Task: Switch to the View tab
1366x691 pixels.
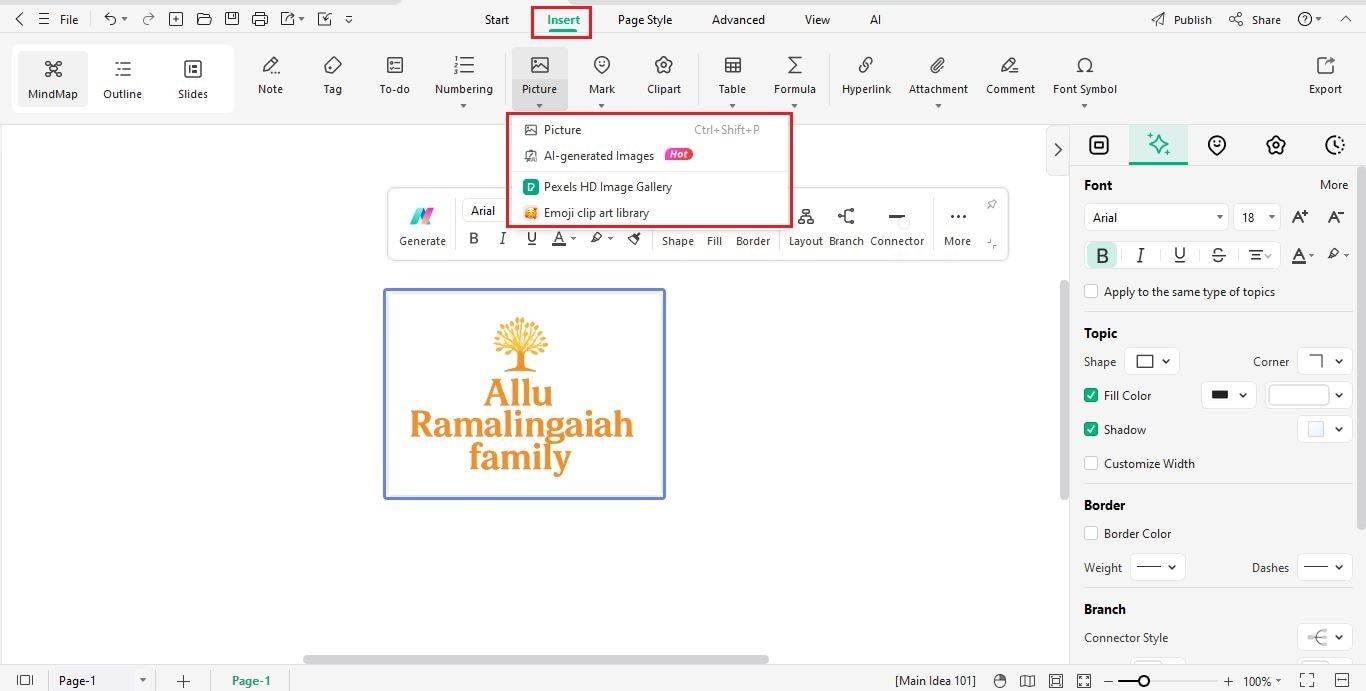Action: coord(817,20)
